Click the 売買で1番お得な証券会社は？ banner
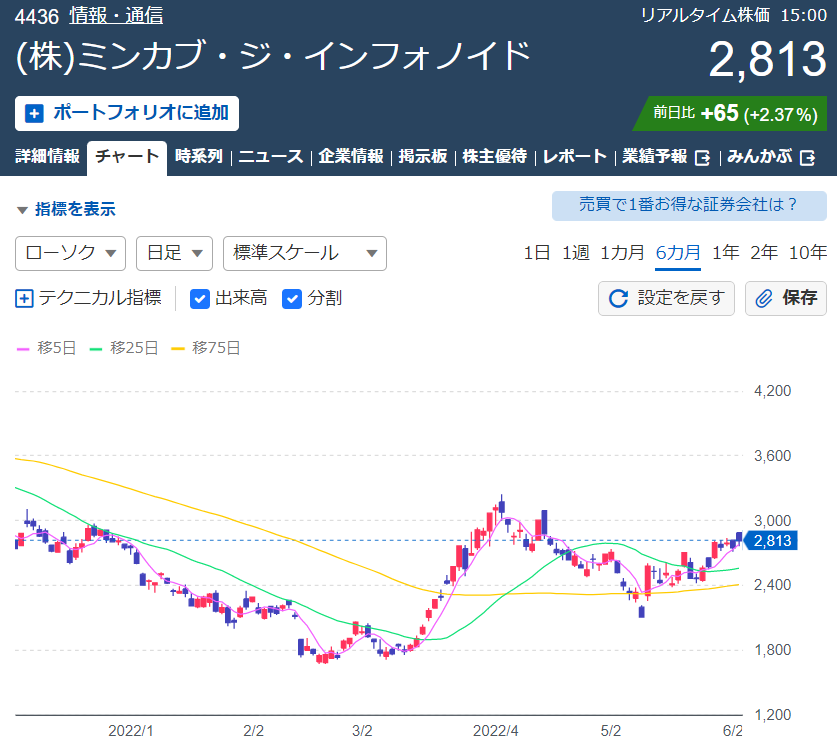This screenshot has height=746, width=837. 689,205
